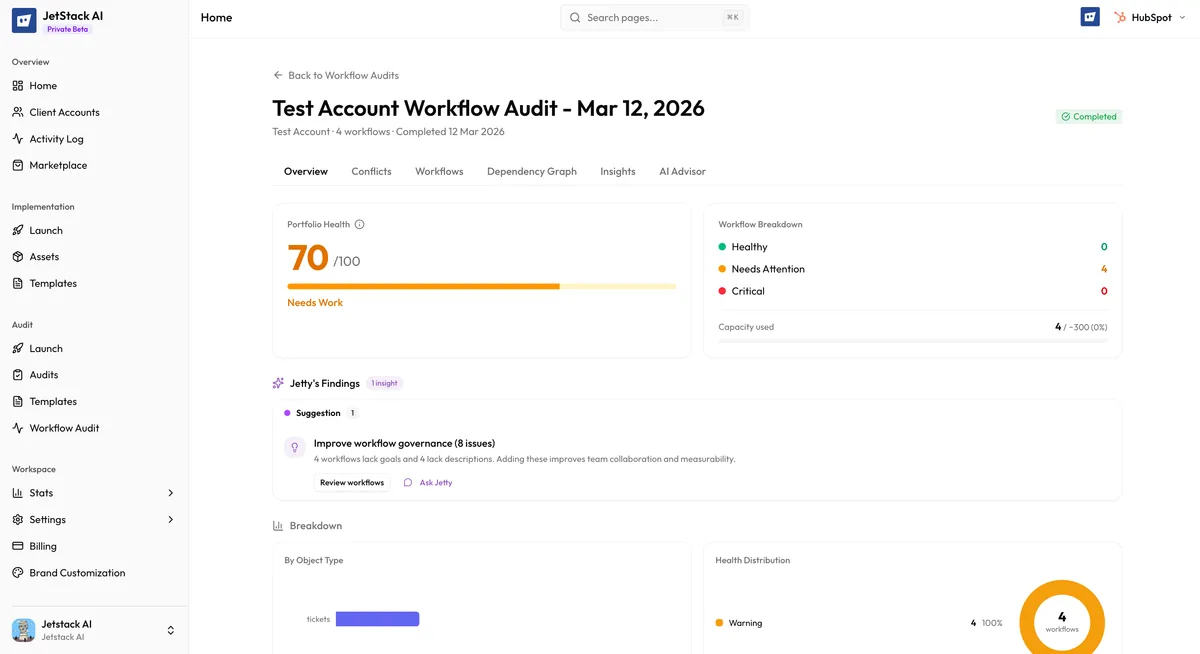
Task: Click the JetStack AI logo
Action: 24,20
